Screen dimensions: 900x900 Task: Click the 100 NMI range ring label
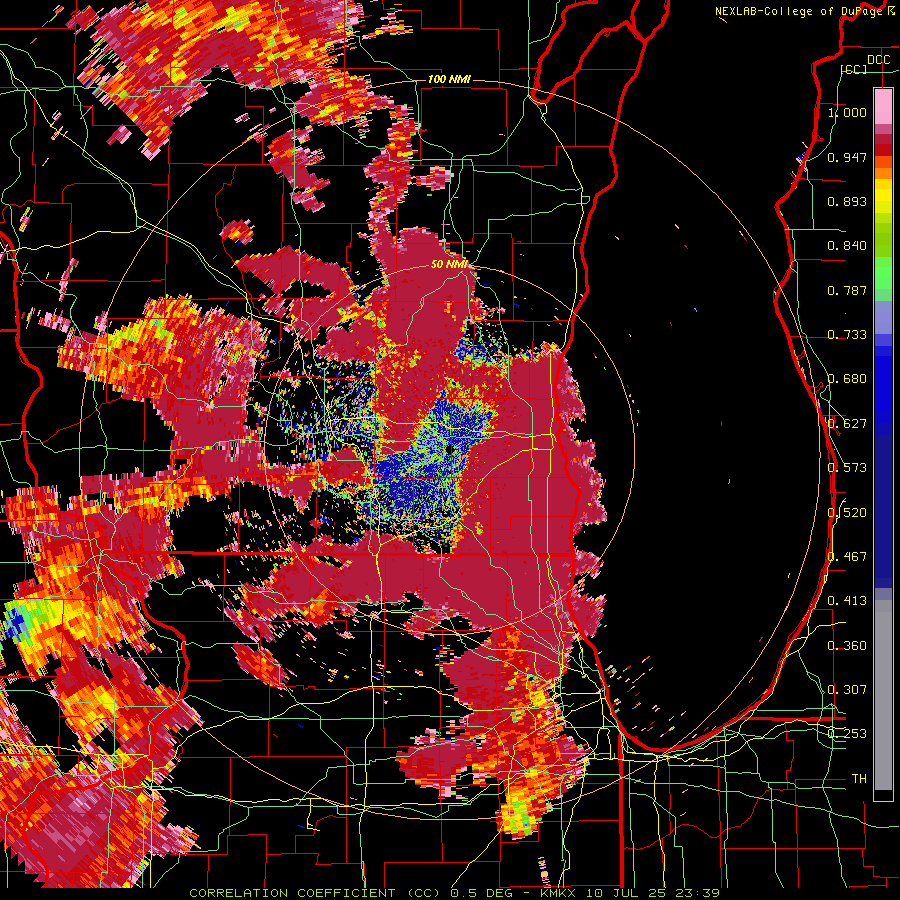click(449, 79)
